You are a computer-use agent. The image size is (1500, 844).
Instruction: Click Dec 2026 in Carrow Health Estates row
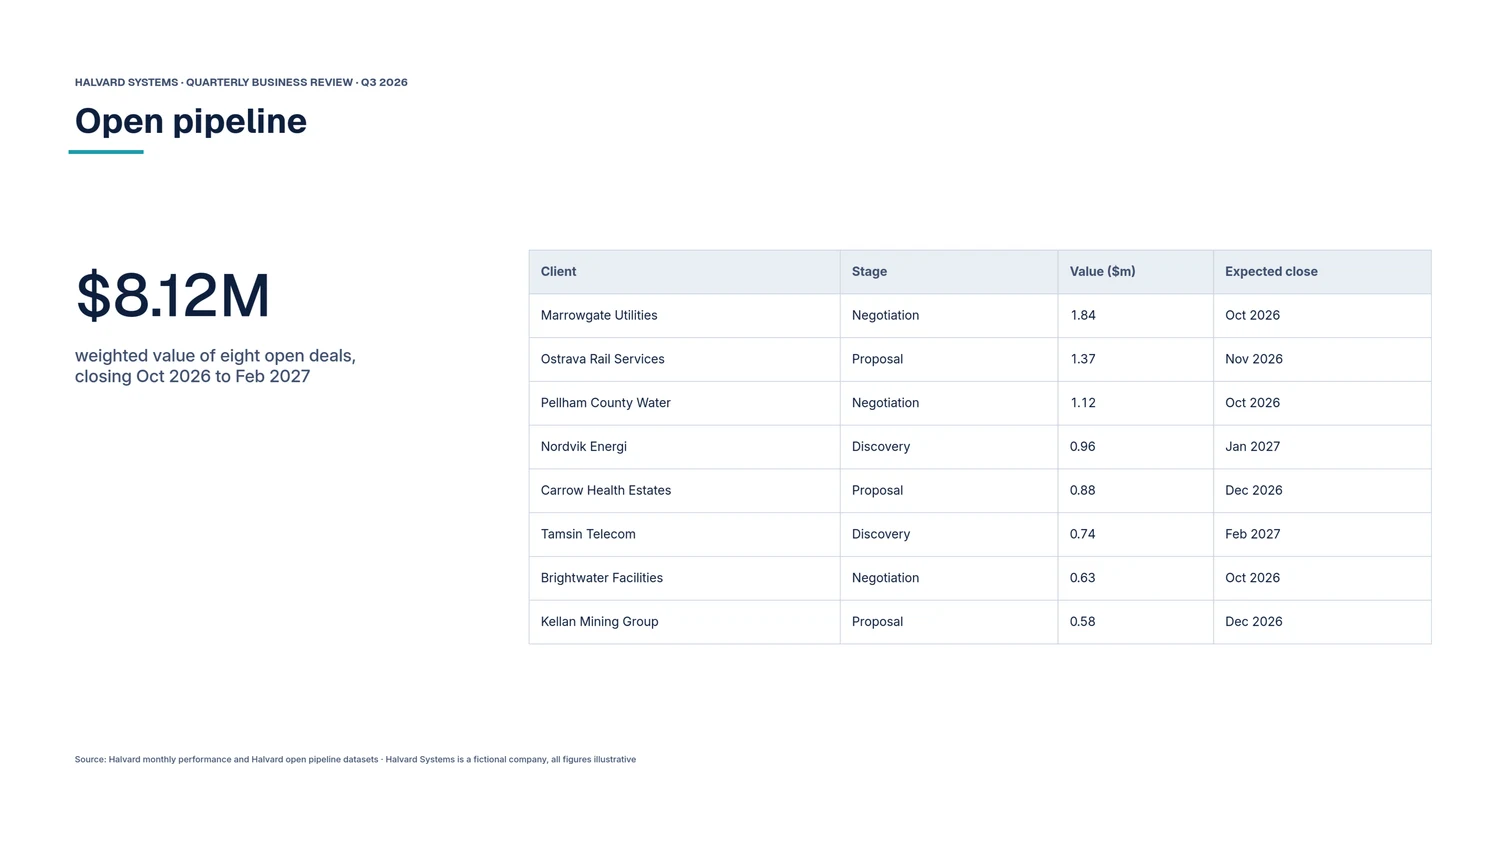point(1322,491)
